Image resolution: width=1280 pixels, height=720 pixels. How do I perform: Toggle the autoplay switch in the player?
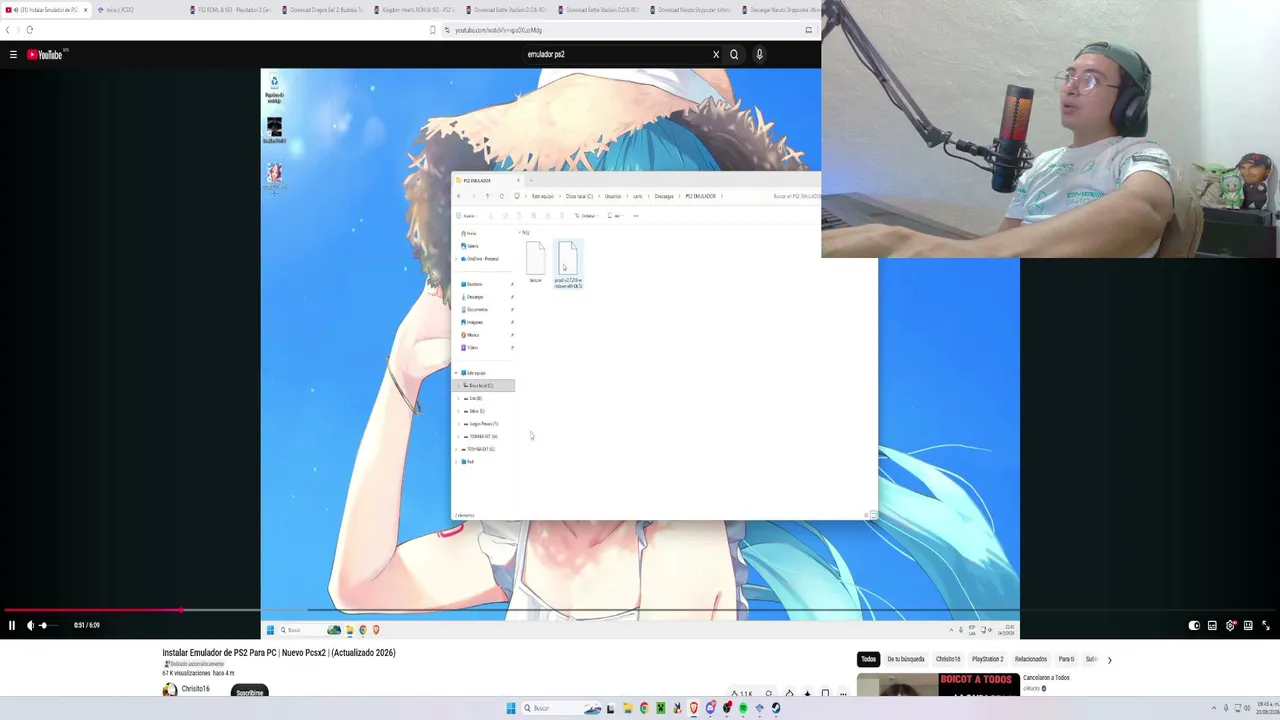pos(1194,625)
